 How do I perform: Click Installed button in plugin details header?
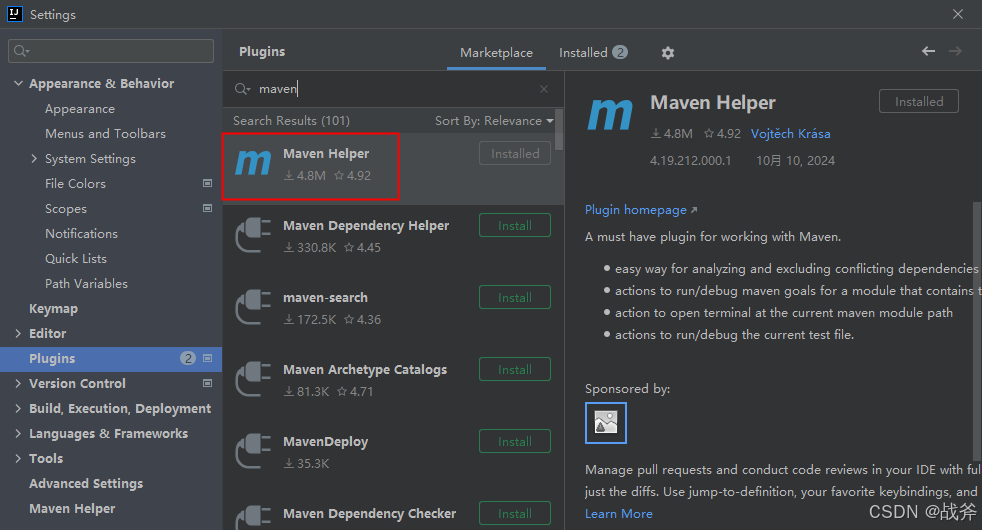[x=919, y=101]
